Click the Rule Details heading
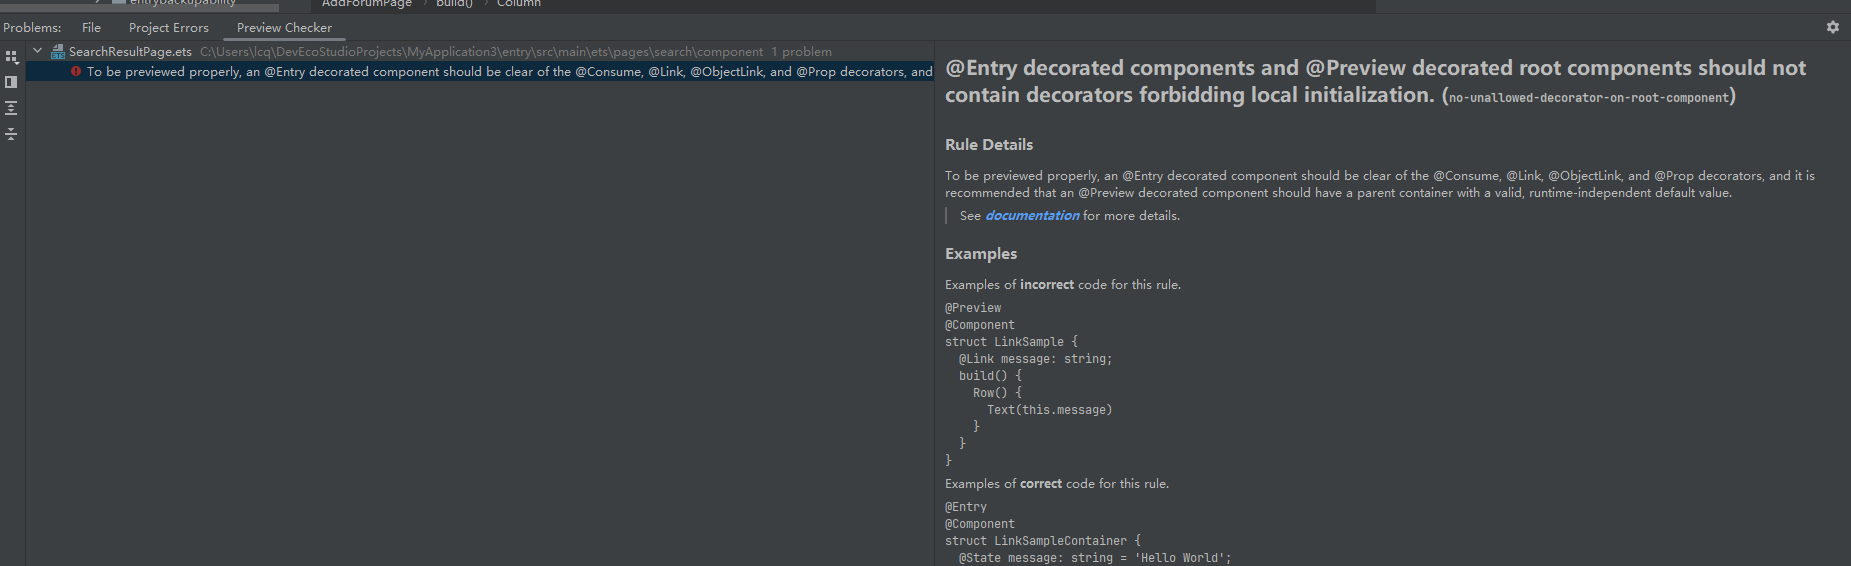The width and height of the screenshot is (1851, 566). pyautogui.click(x=989, y=145)
